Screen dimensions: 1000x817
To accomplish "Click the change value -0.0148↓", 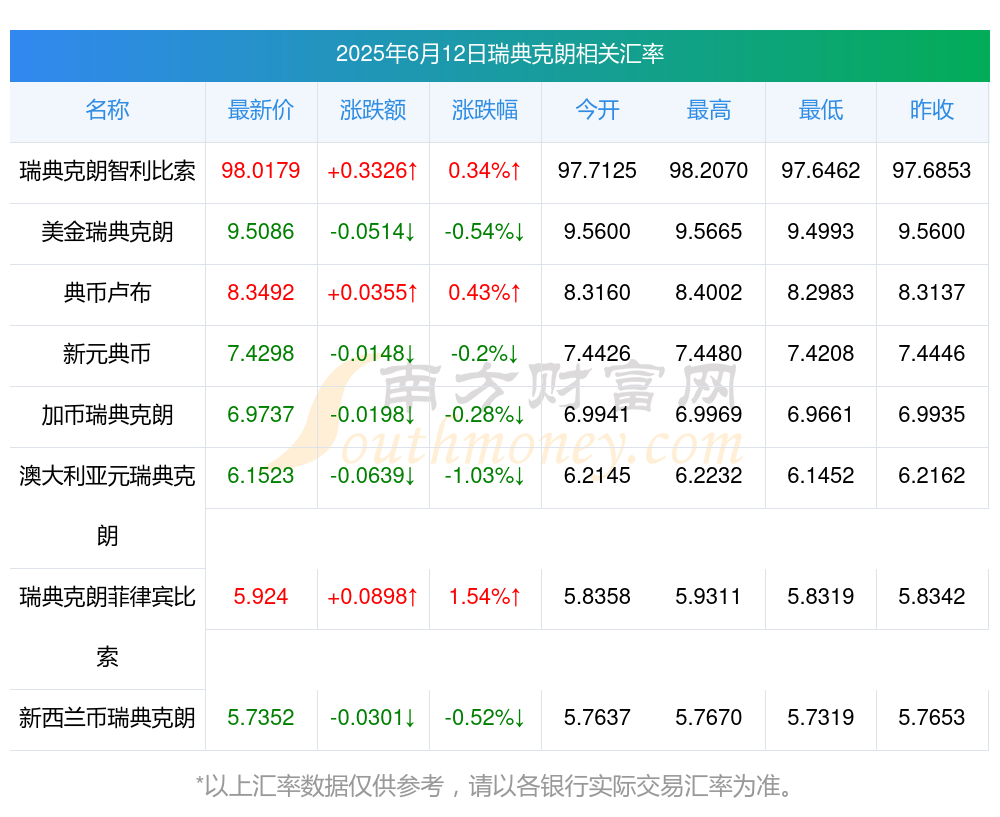I will point(373,353).
